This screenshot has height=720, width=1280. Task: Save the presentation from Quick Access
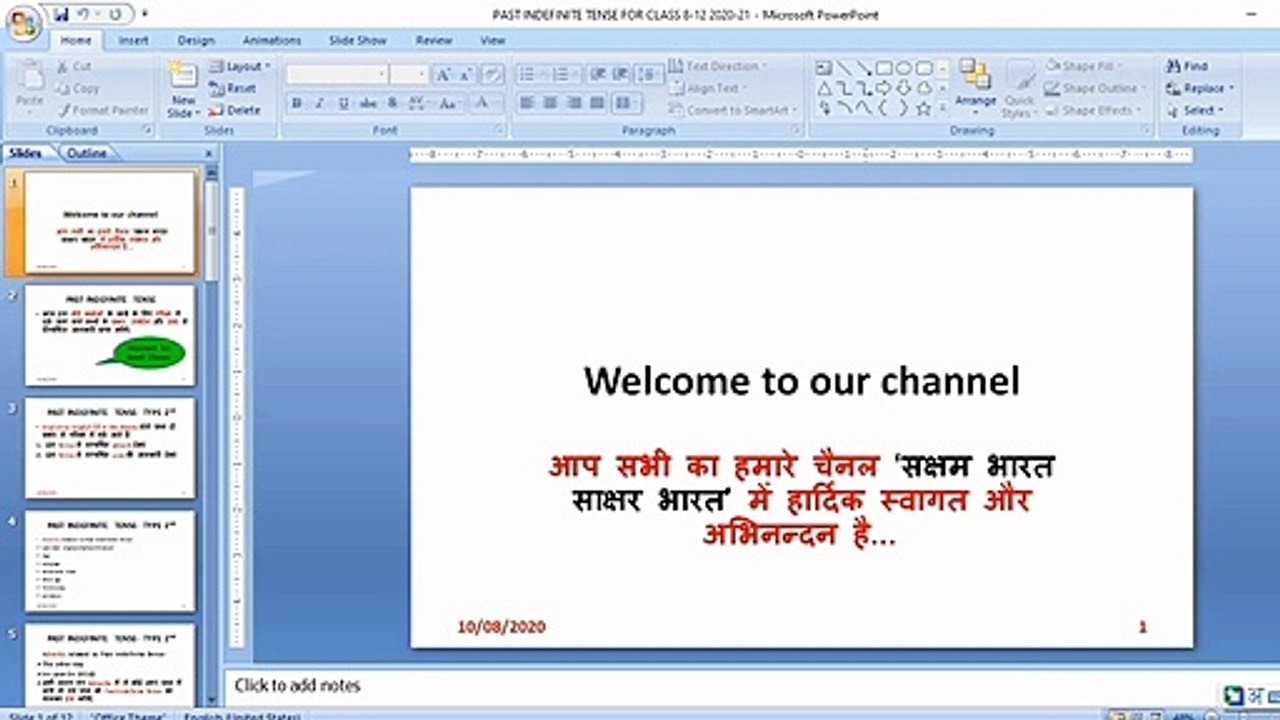pos(62,14)
